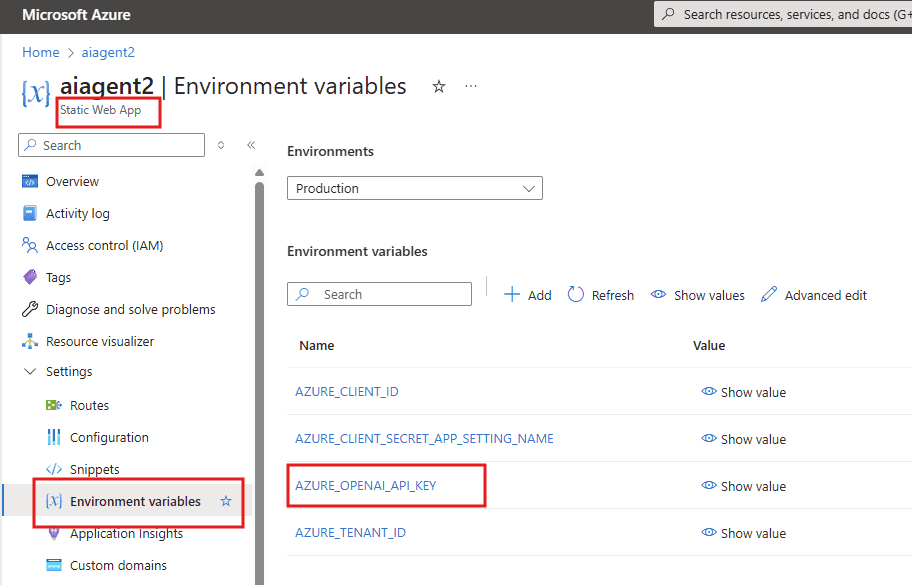Click the favorite star beside page title
The image size is (912, 585).
pos(438,87)
